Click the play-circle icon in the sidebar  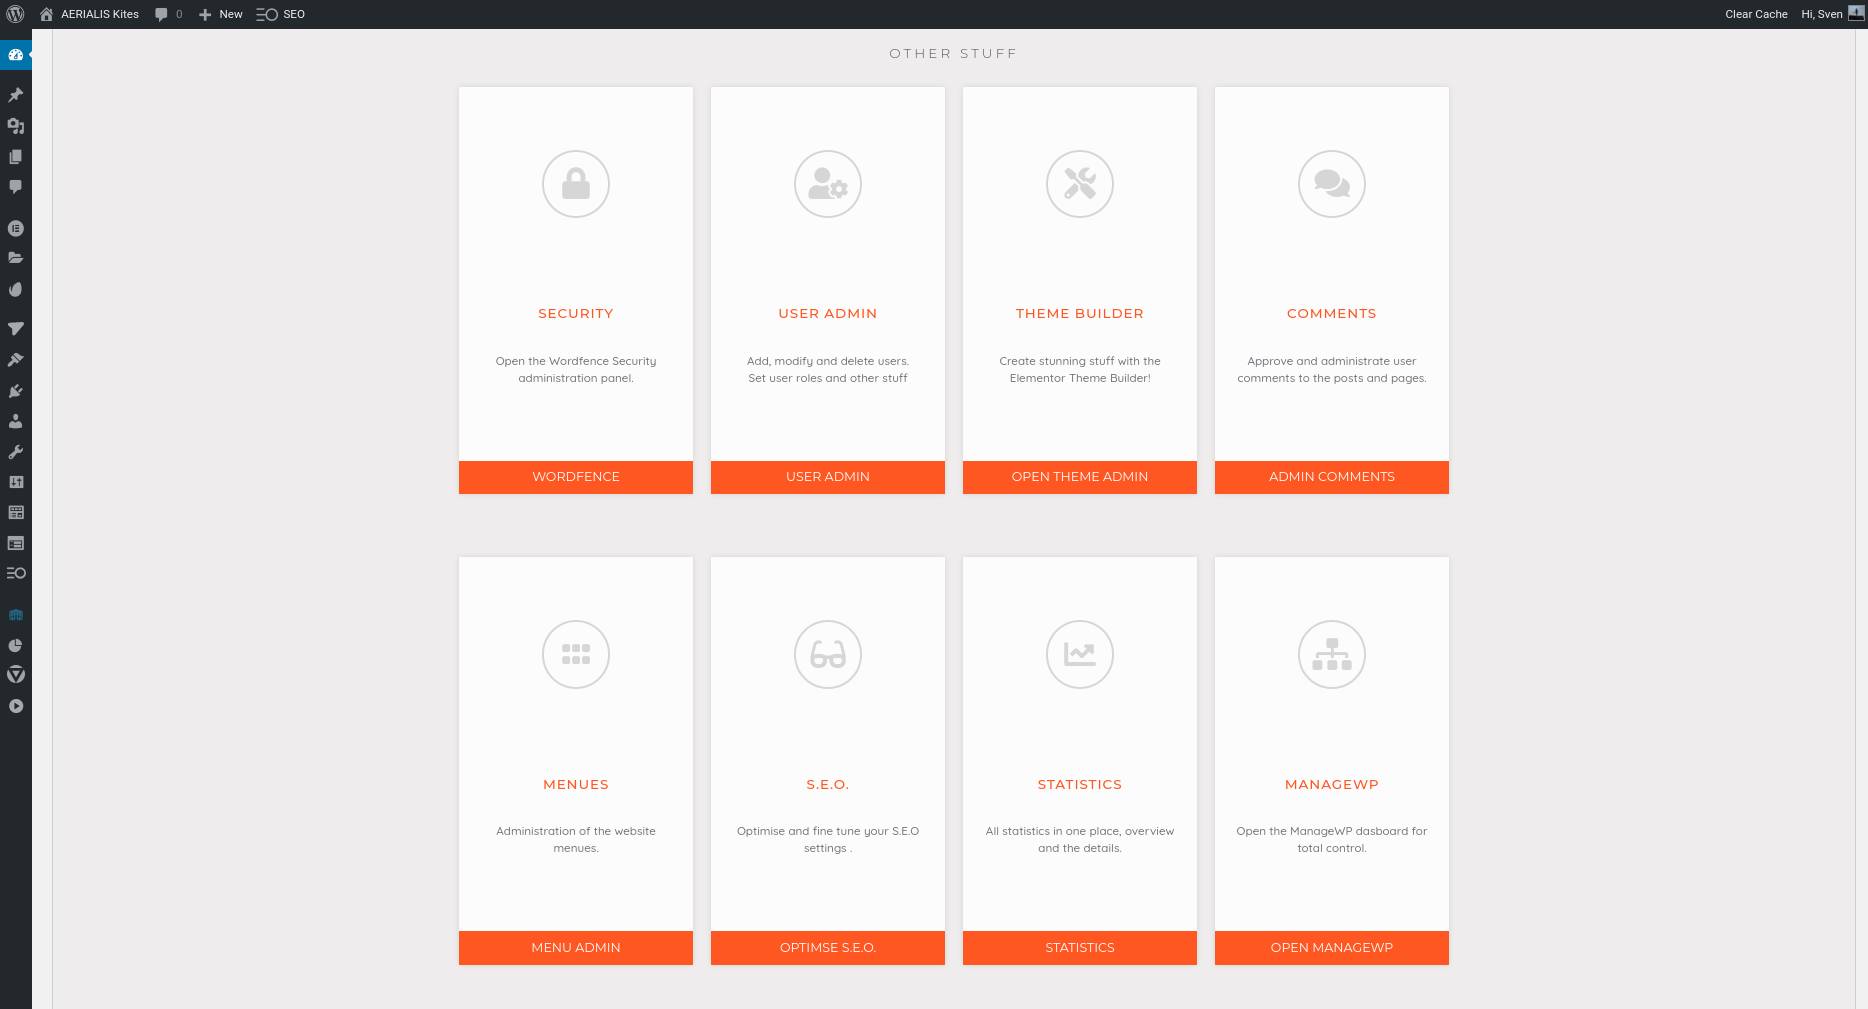pos(16,706)
